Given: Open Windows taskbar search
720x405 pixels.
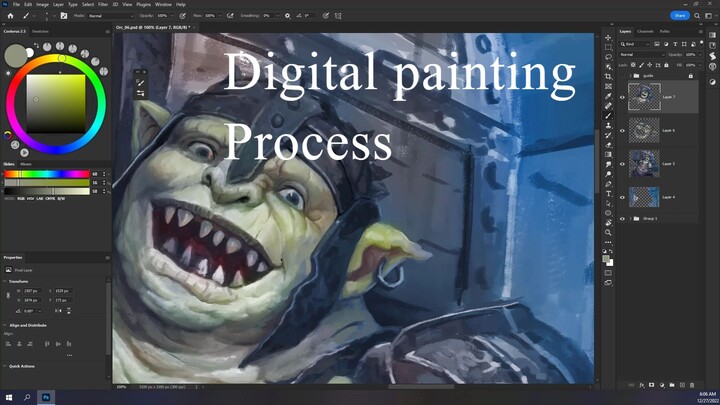Looking at the screenshot, I should click(x=27, y=397).
